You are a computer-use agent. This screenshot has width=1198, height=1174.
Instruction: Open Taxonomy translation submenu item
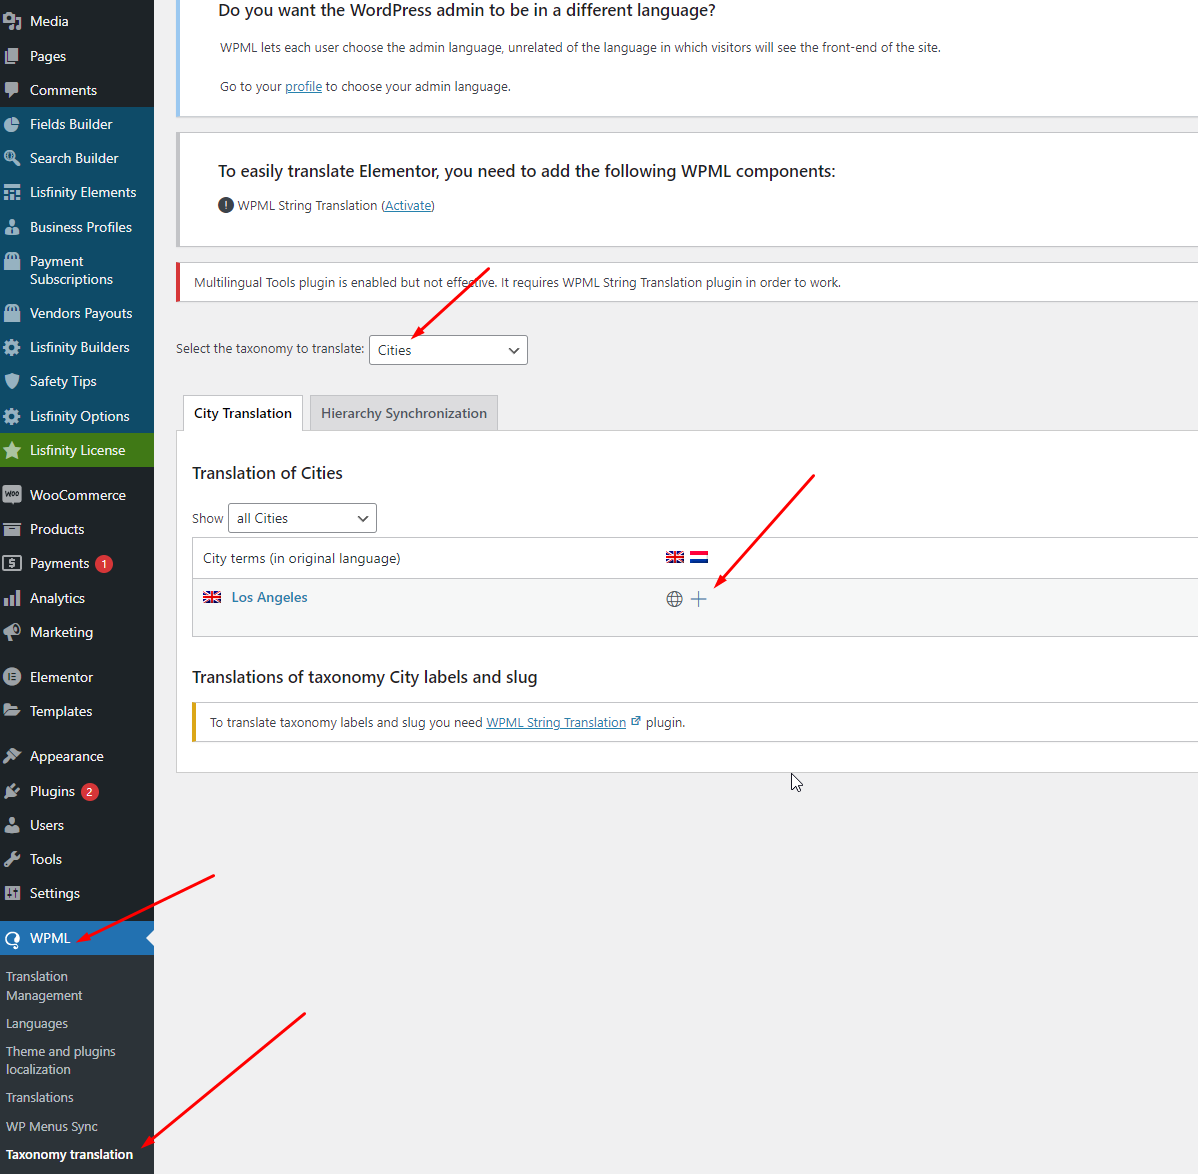tap(70, 1154)
